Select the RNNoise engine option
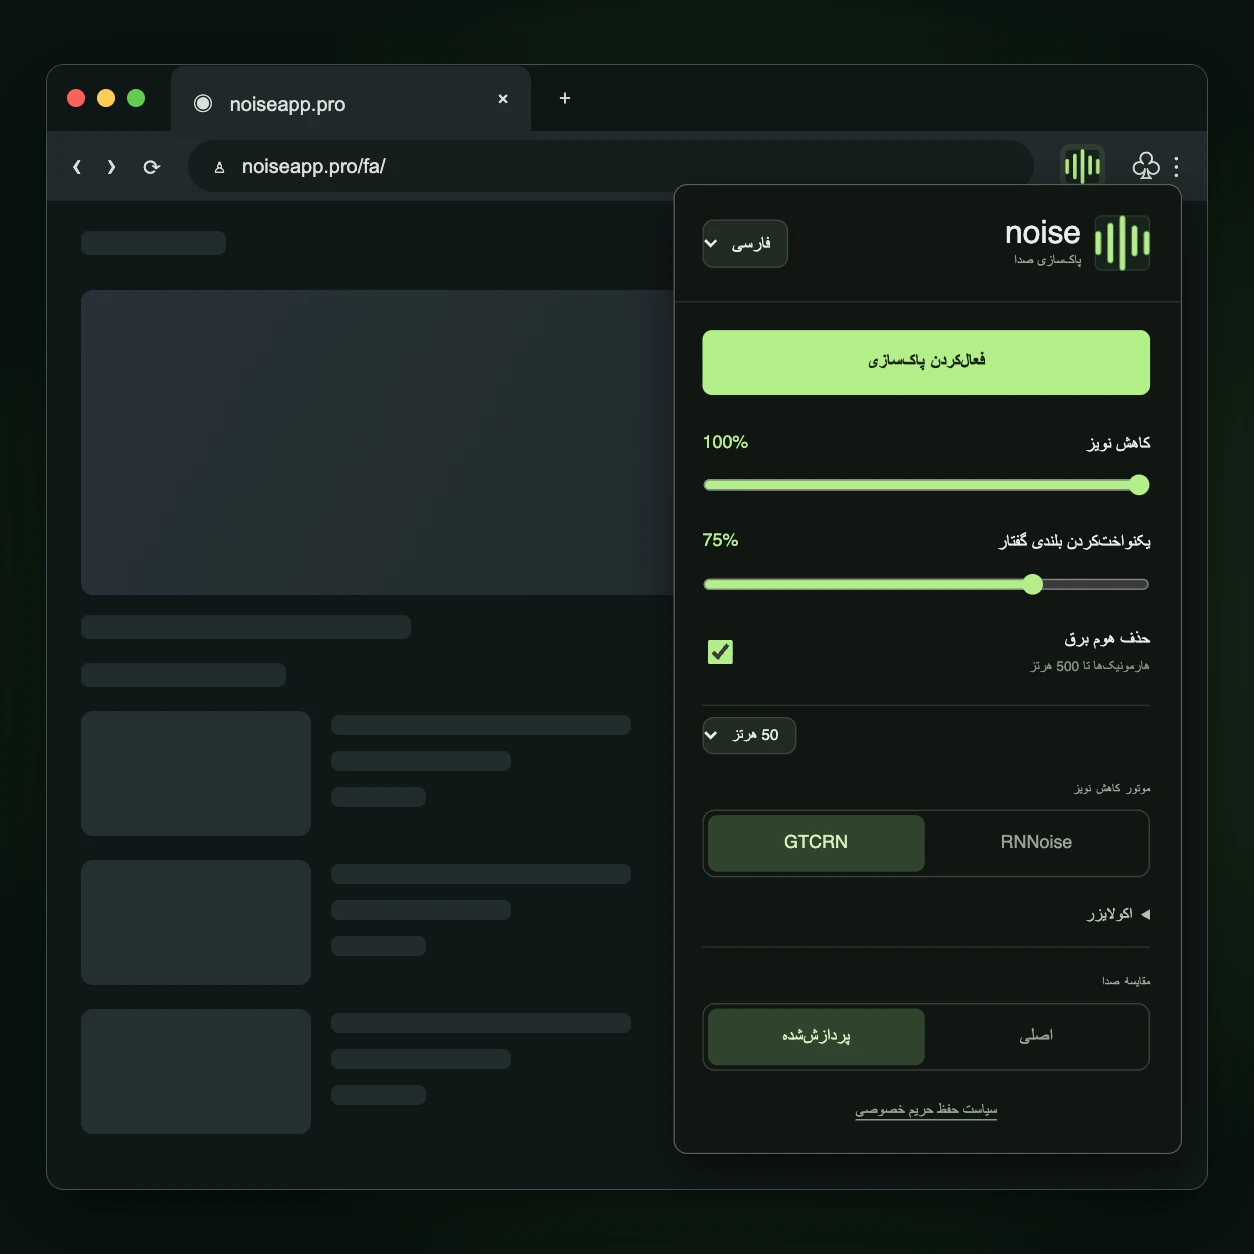This screenshot has height=1254, width=1254. click(1036, 843)
